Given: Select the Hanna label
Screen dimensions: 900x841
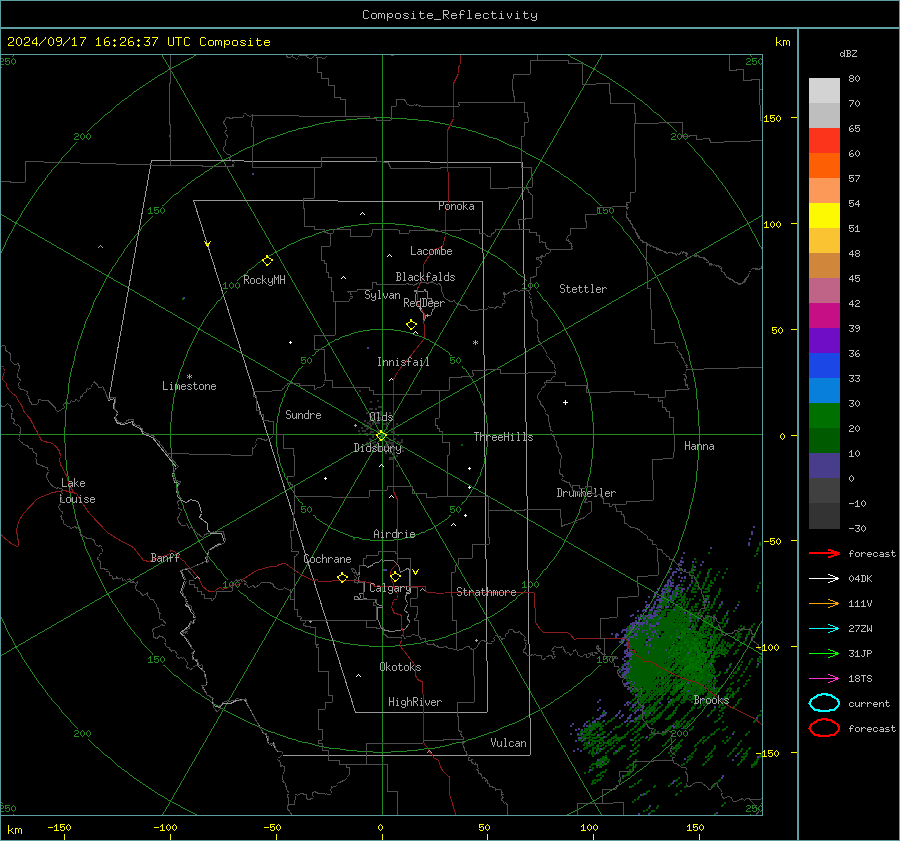Looking at the screenshot, I should coord(699,446).
